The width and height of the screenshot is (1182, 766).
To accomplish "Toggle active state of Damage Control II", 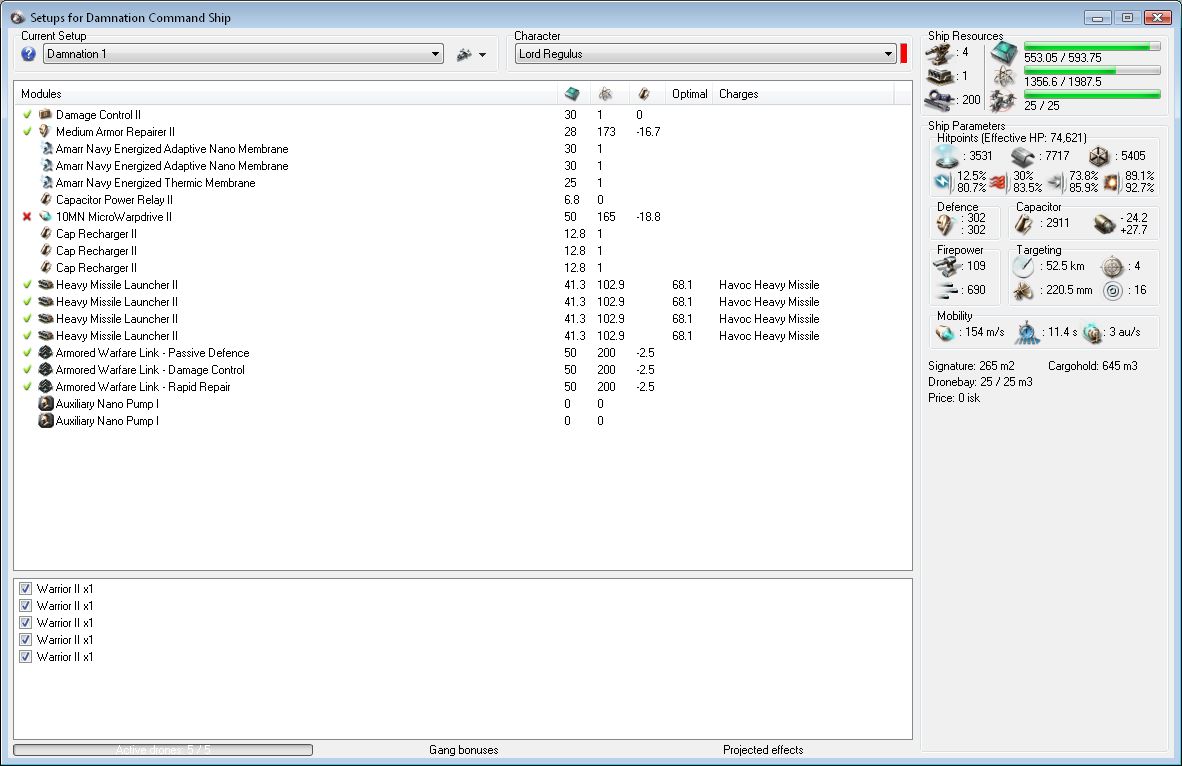I will (27, 115).
